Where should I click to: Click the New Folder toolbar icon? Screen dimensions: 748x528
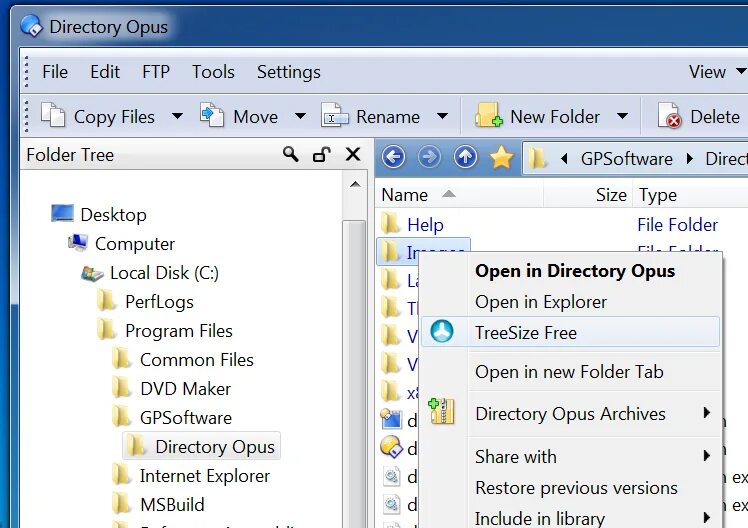(488, 115)
